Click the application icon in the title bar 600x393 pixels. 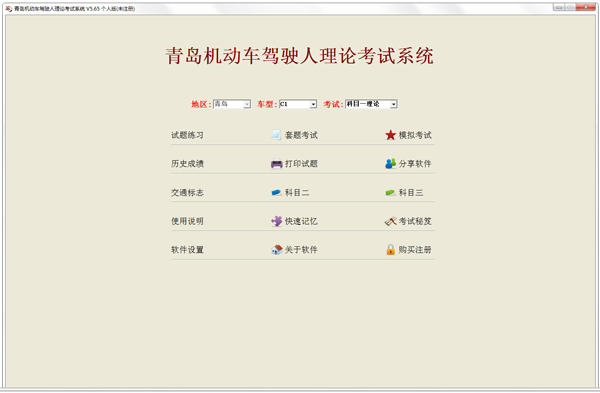pos(9,8)
